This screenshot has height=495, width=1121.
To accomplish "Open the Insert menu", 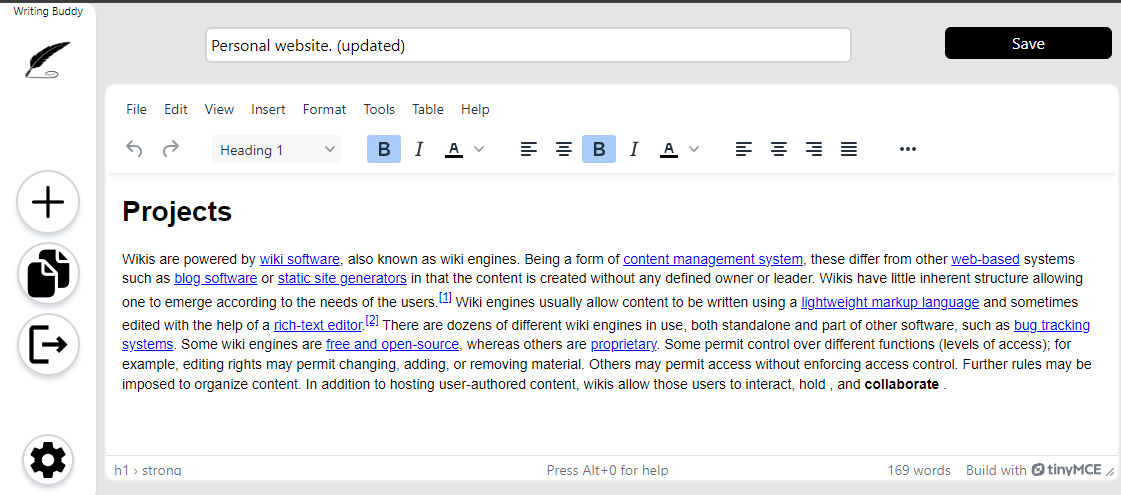I will click(x=268, y=109).
